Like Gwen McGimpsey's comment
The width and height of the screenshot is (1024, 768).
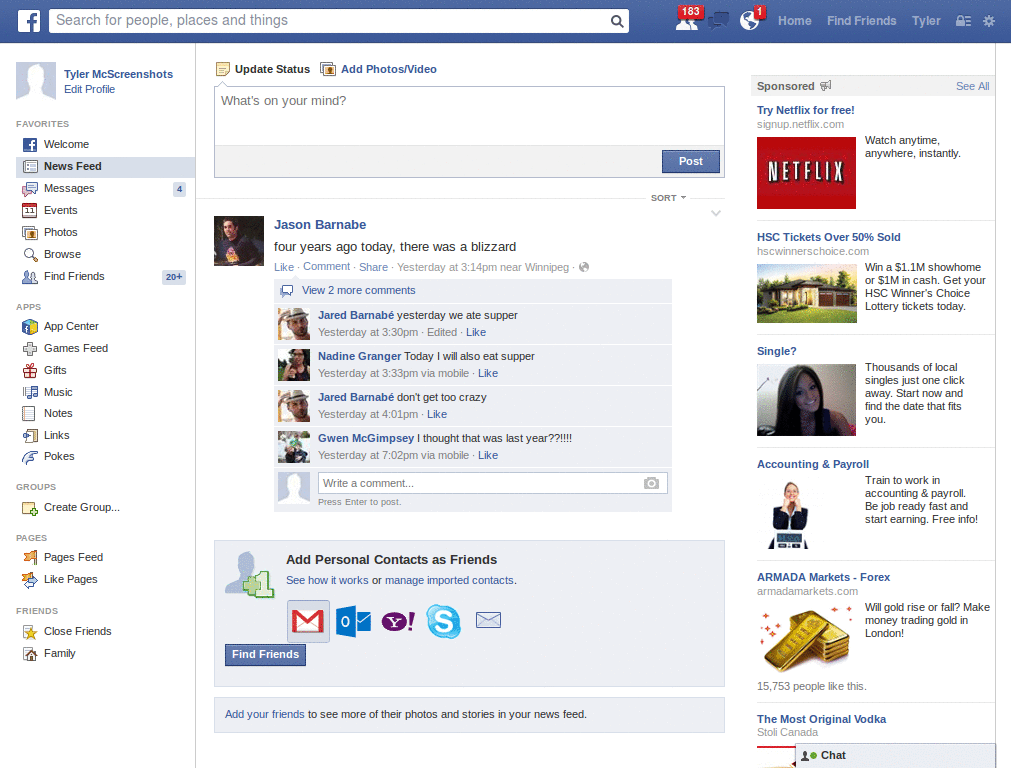tap(488, 456)
